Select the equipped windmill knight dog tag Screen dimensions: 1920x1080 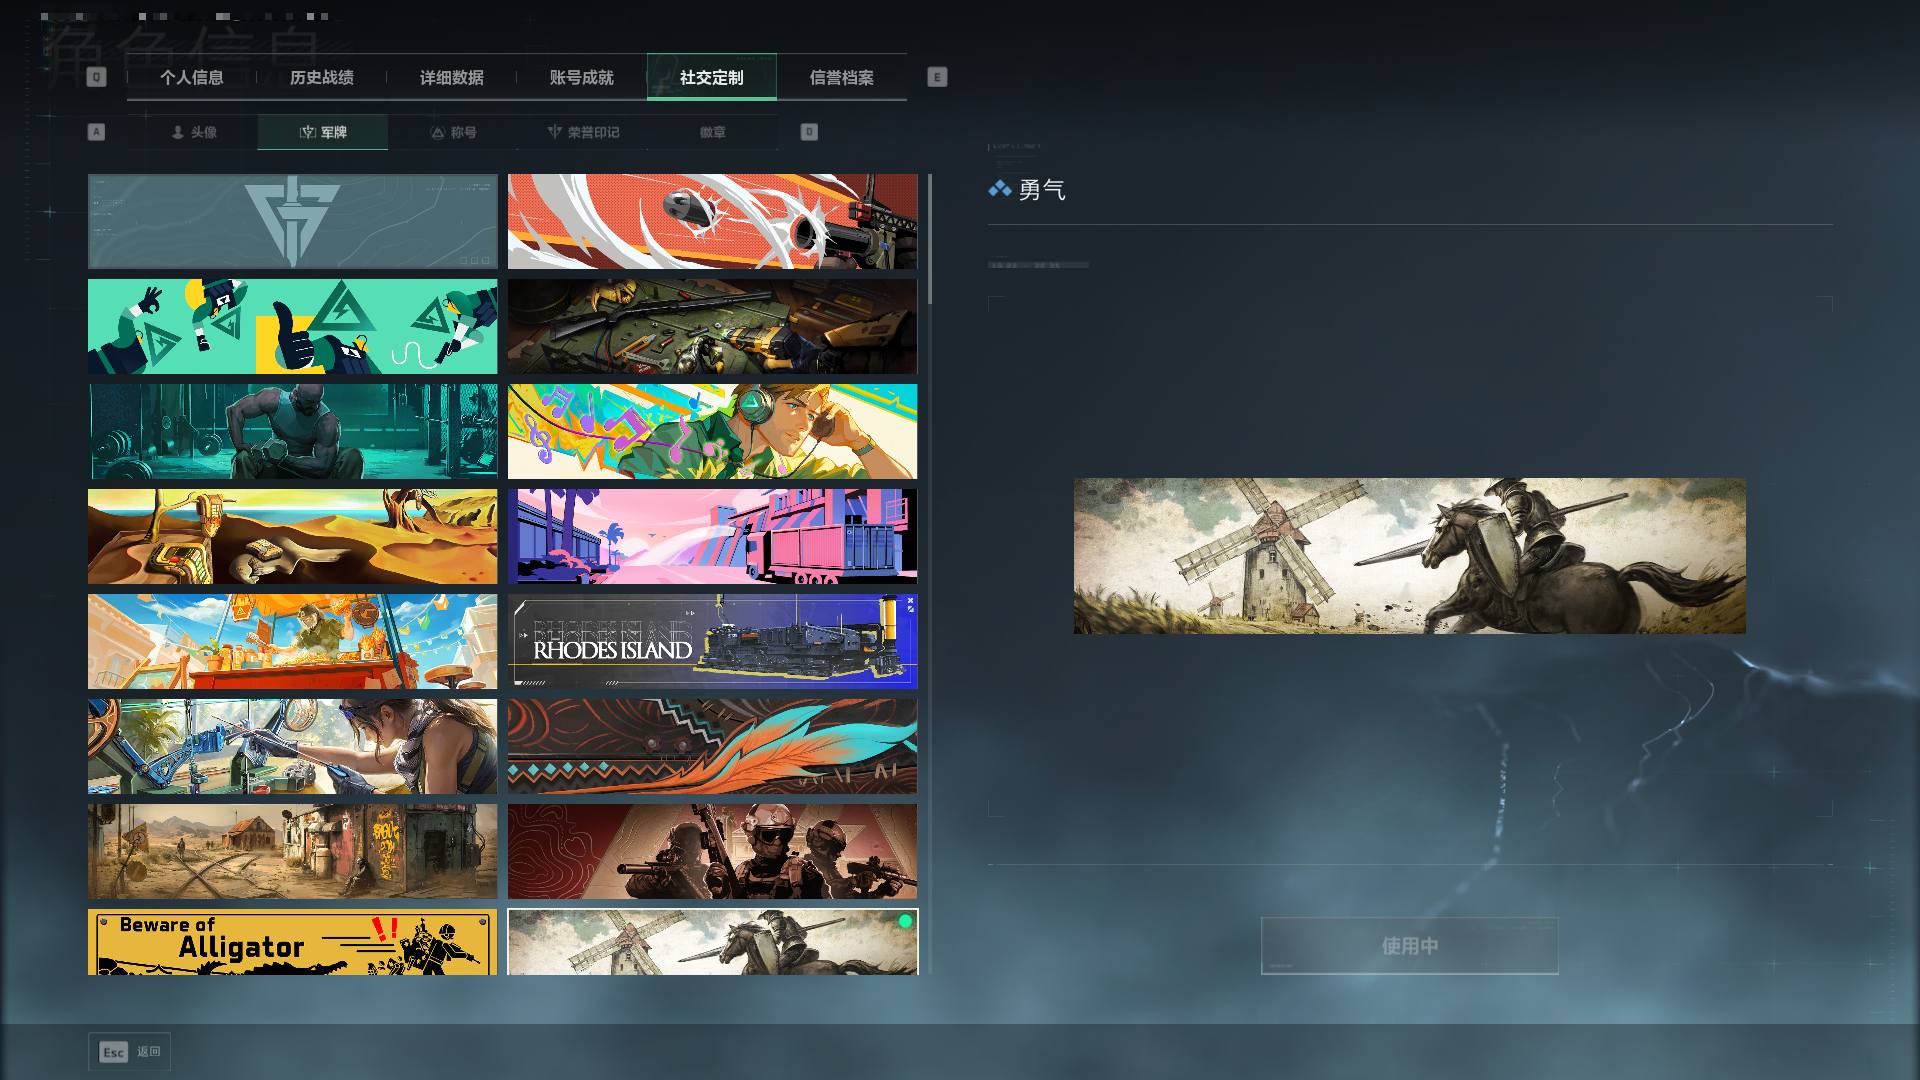[x=713, y=942]
